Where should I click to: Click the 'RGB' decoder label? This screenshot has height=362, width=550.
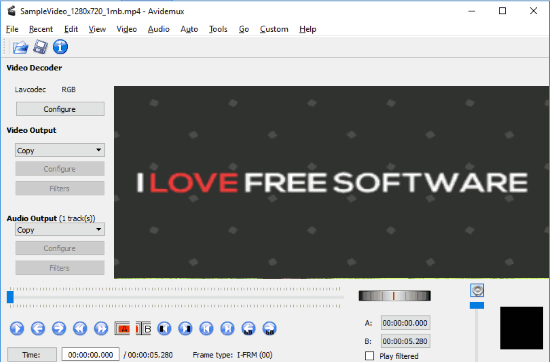[68, 89]
